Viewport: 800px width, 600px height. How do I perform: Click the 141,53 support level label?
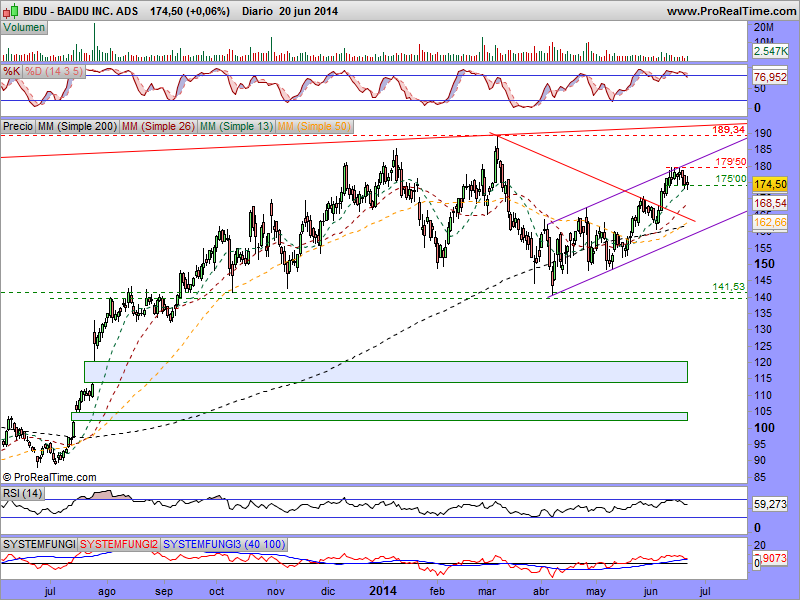pos(729,287)
